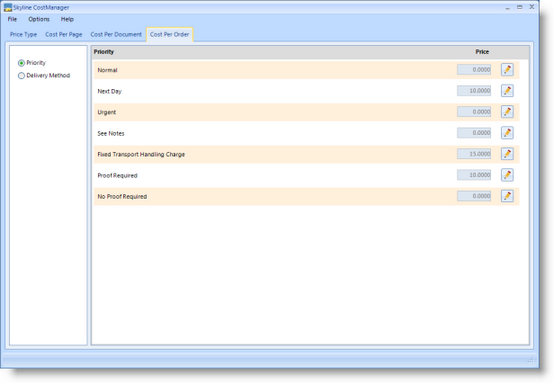Click the Priority column header

tap(104, 52)
